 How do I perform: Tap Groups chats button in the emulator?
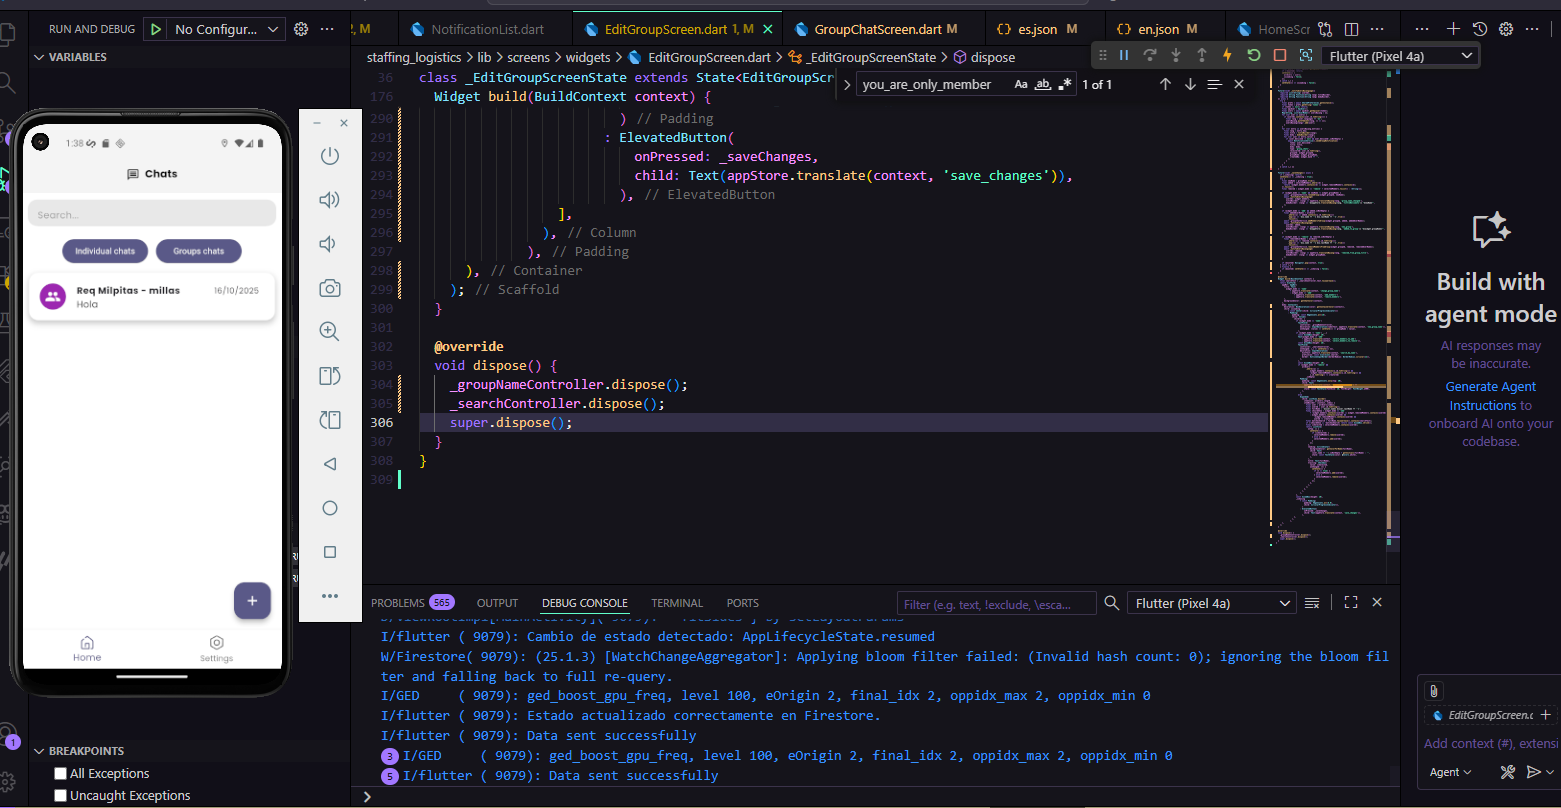click(199, 251)
